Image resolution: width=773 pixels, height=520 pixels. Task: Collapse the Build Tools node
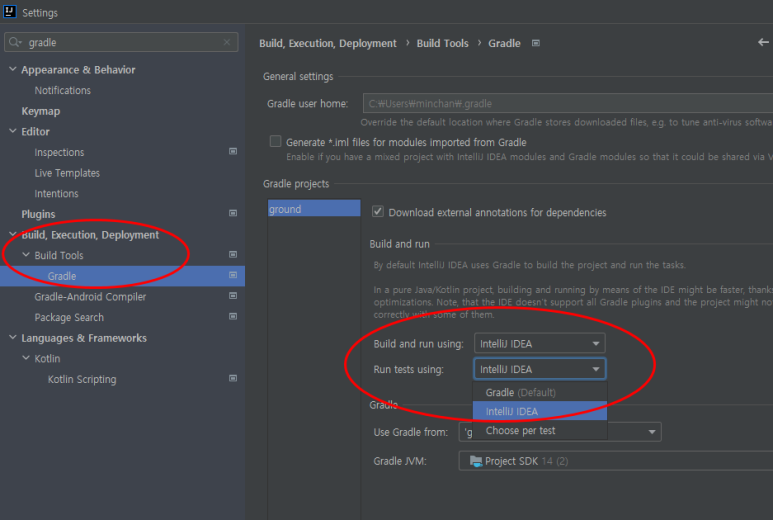click(26, 255)
